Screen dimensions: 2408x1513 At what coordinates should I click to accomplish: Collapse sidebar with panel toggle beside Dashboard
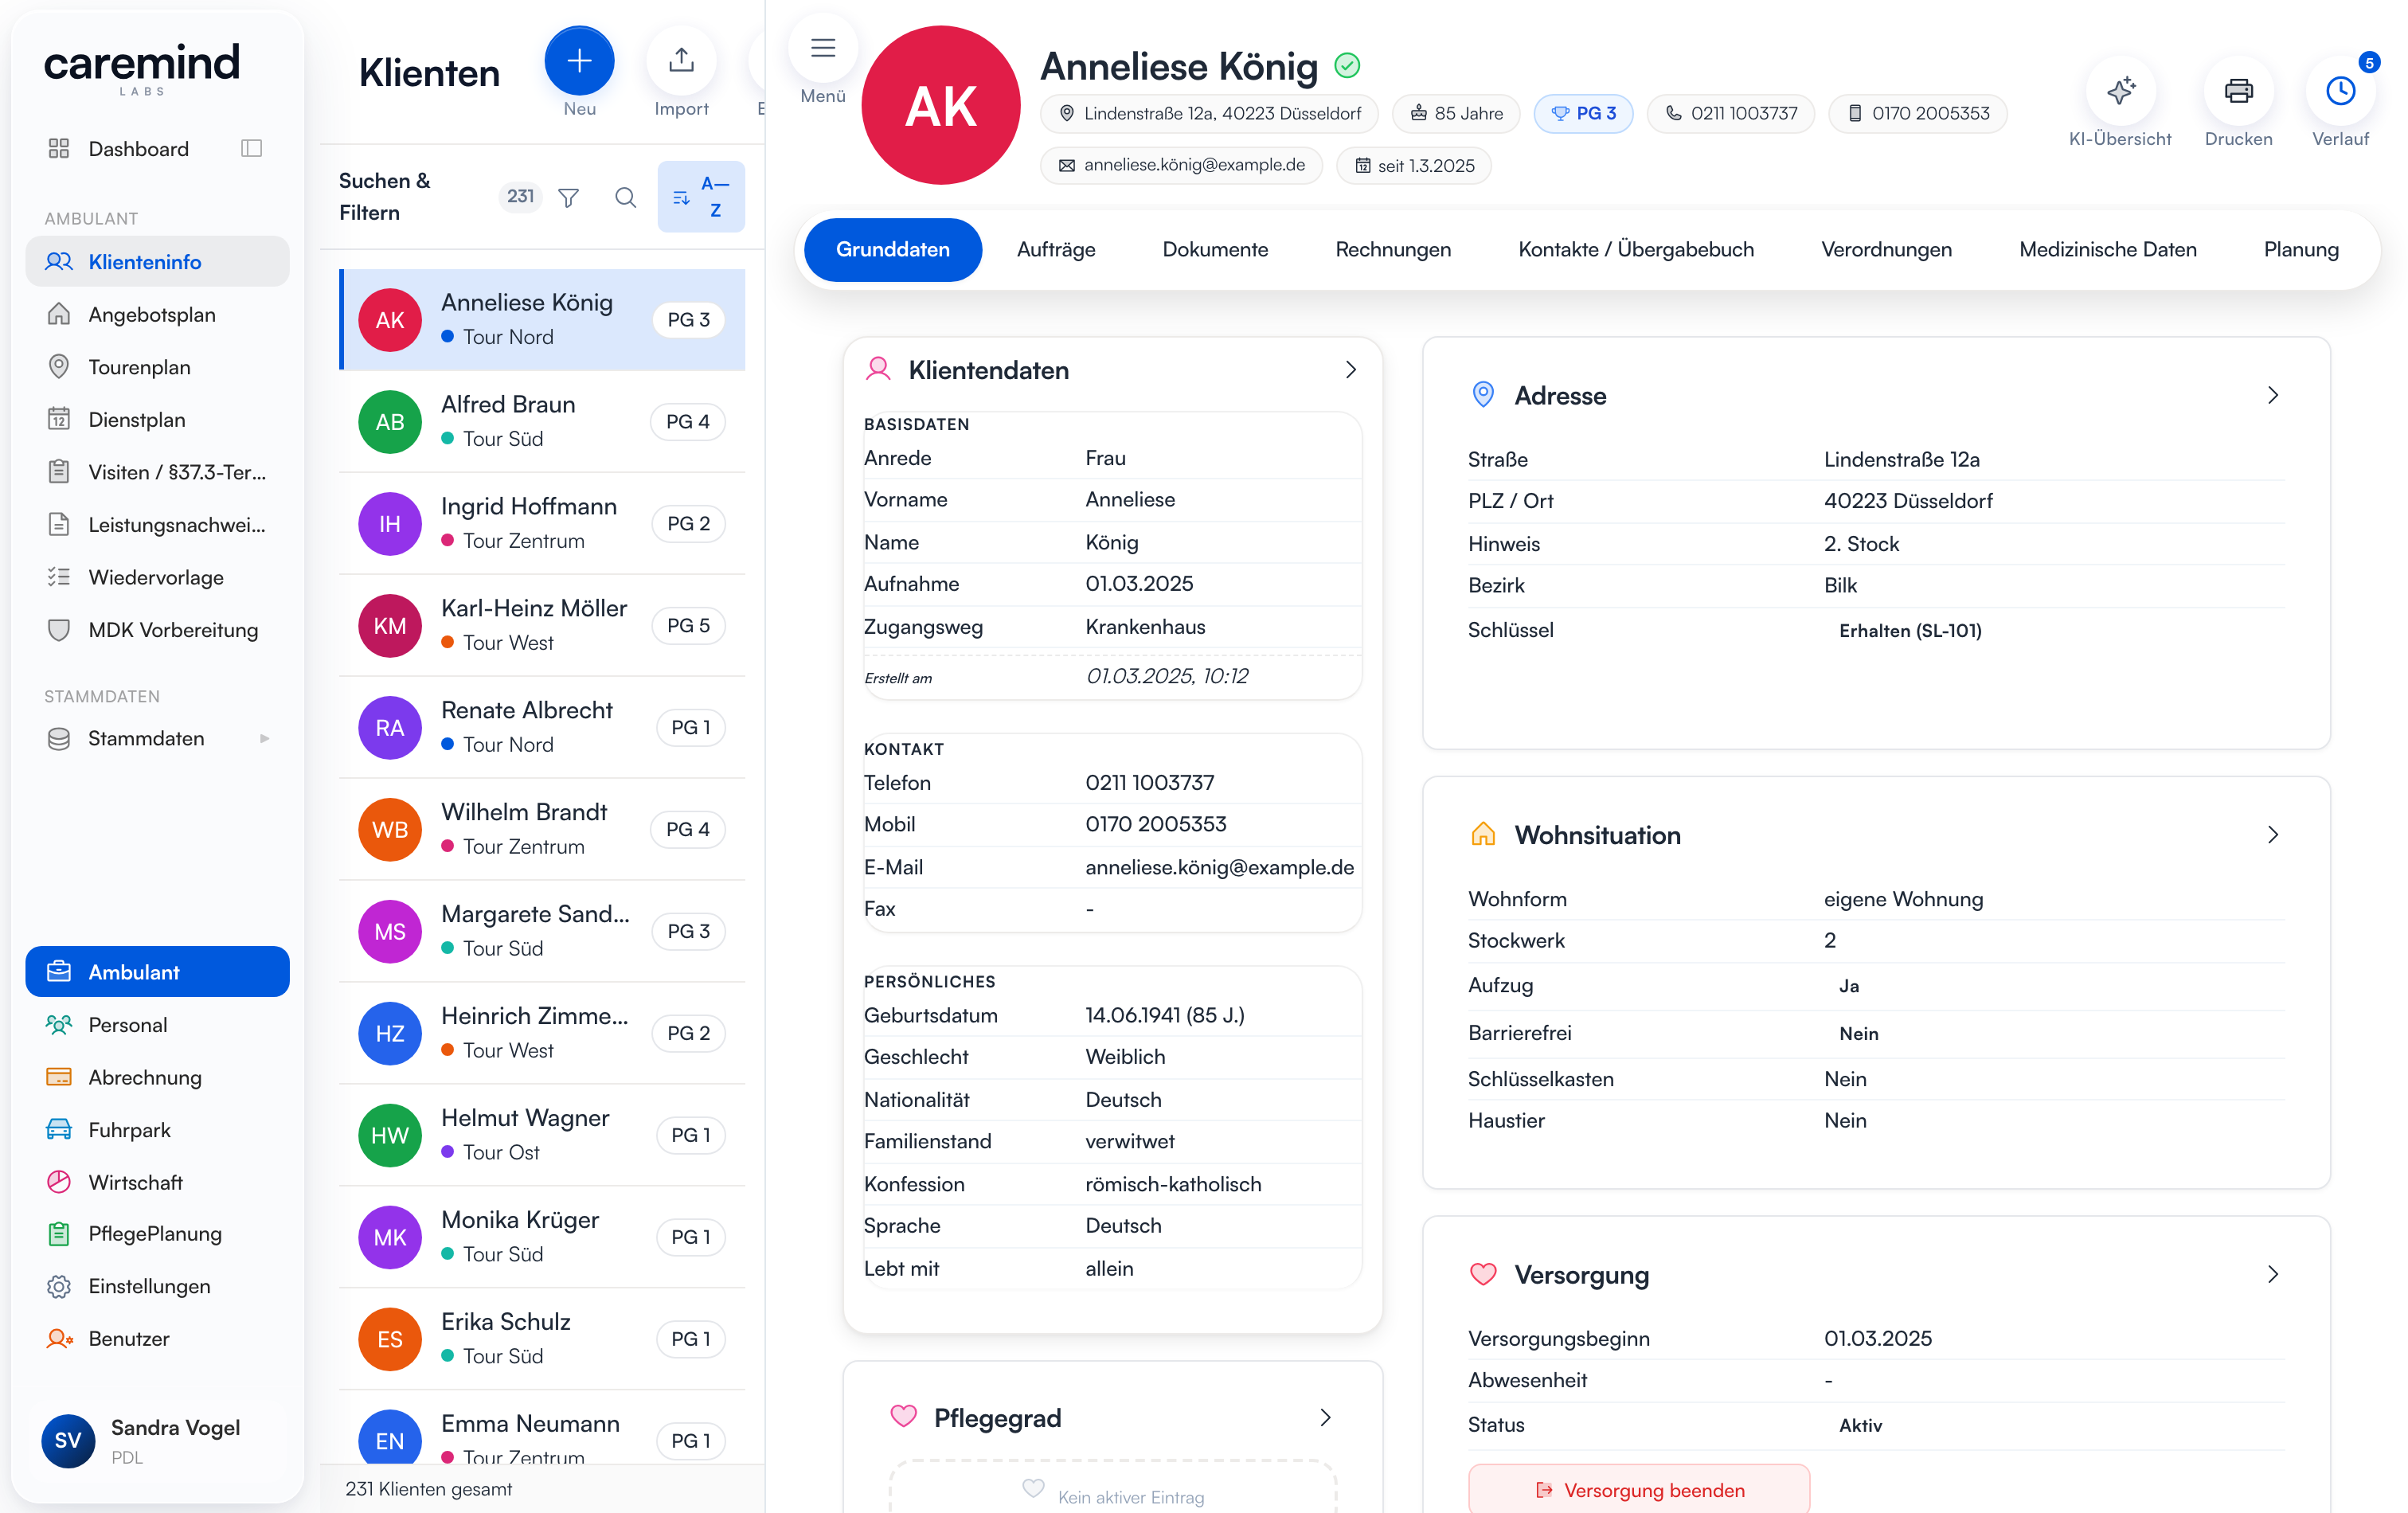tap(252, 148)
